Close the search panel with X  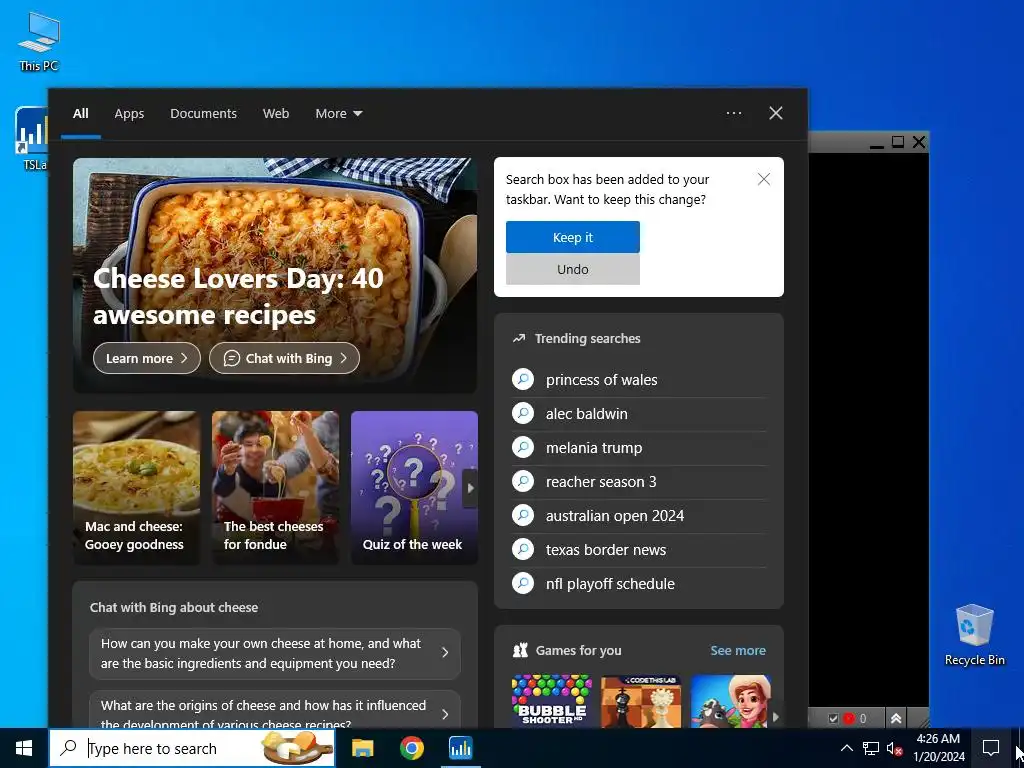[x=776, y=113]
